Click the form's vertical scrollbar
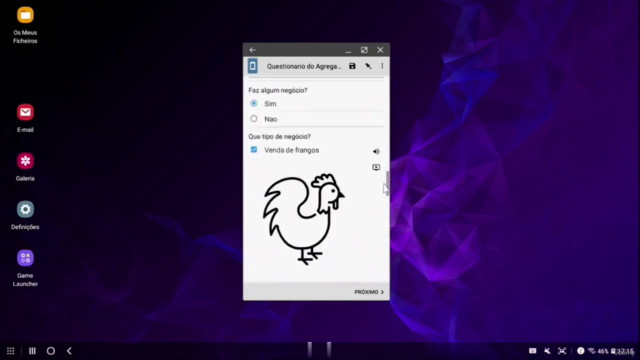Screen dimensions: 640x360 (x=387, y=183)
